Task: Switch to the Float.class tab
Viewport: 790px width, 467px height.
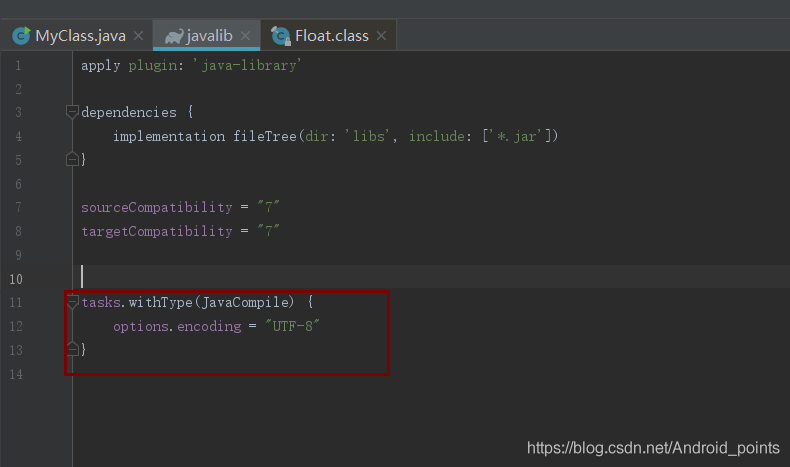Action: point(328,36)
